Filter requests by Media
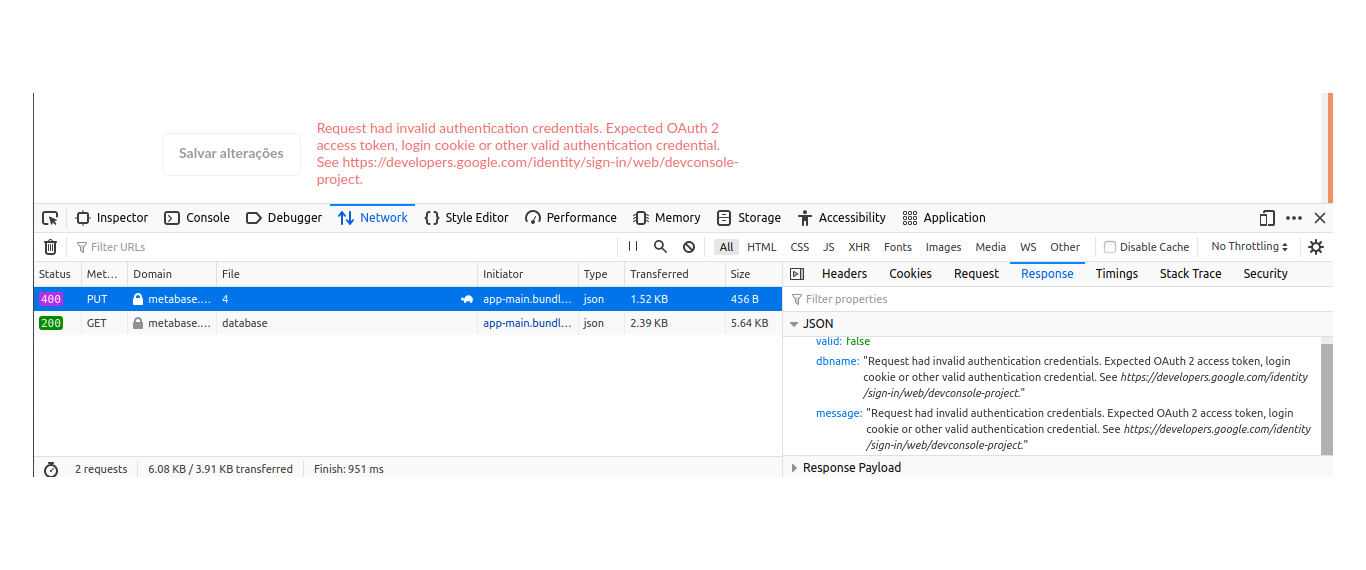The width and height of the screenshot is (1366, 570). point(991,247)
